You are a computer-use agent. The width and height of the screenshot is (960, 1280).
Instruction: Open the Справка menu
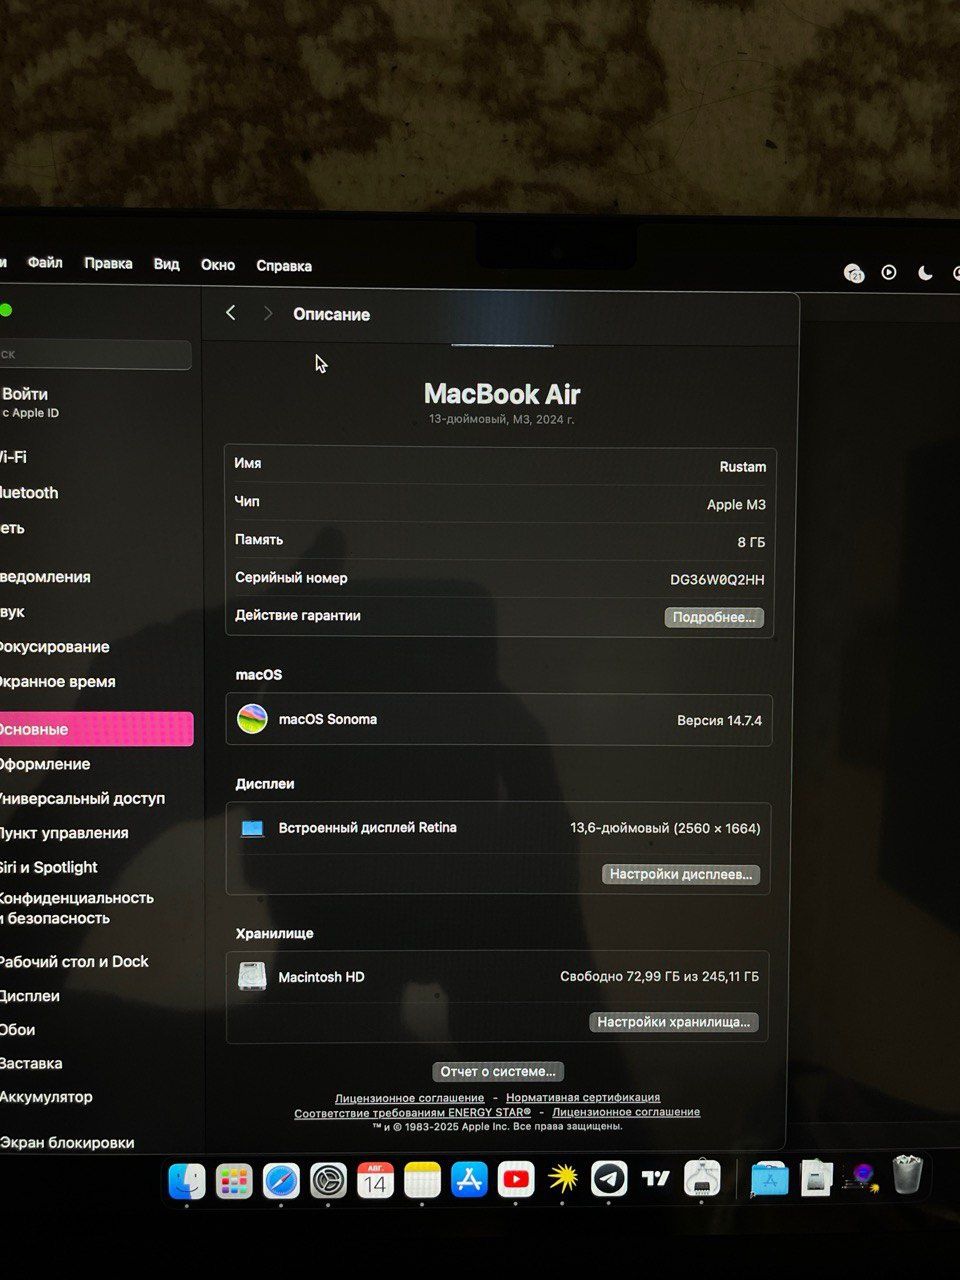[x=284, y=266]
